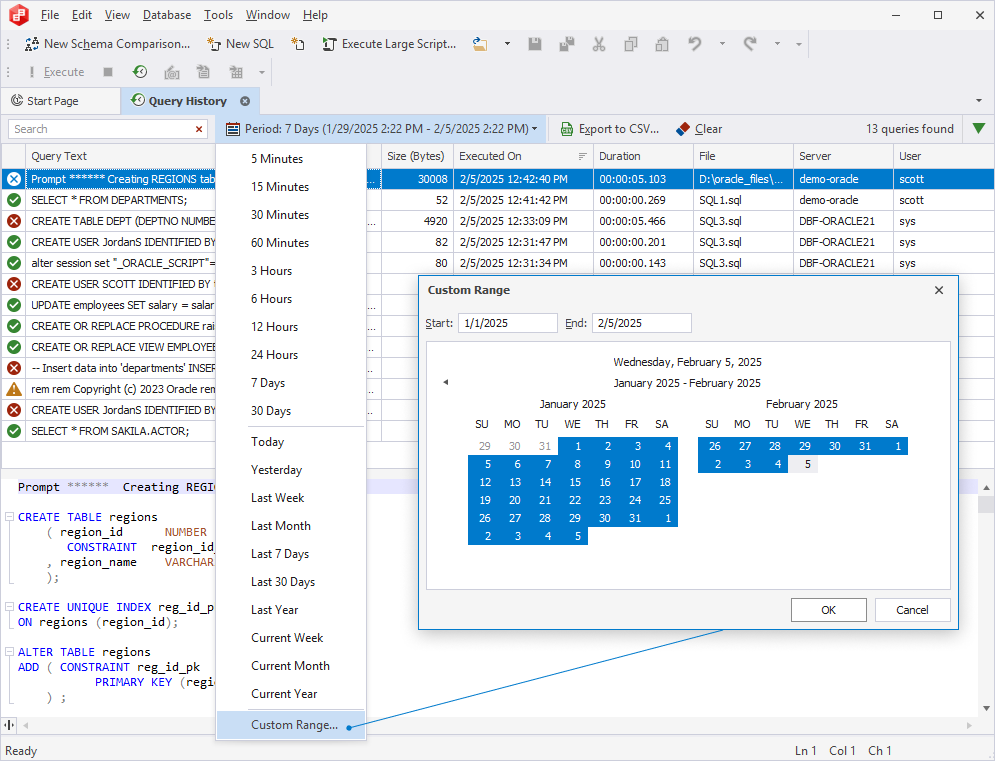Click the Redo arrow icon

[750, 44]
